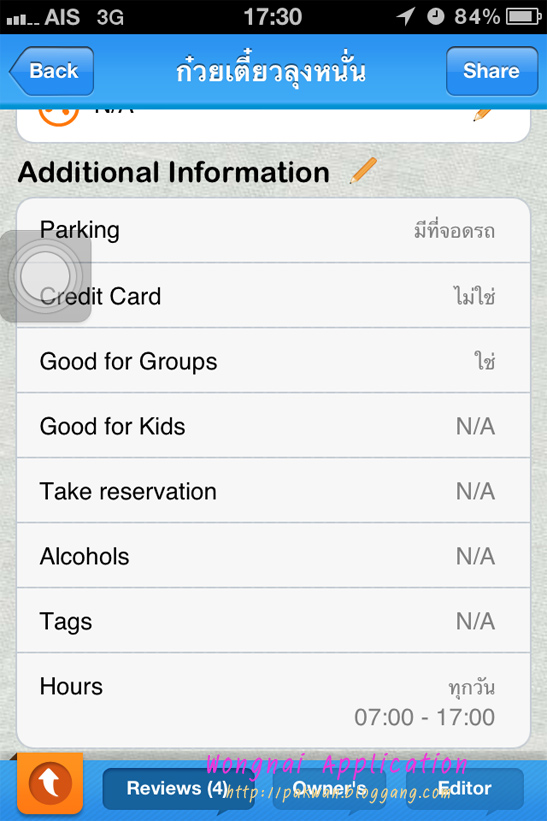
Task: Select the Good for Groups row
Action: tap(273, 361)
